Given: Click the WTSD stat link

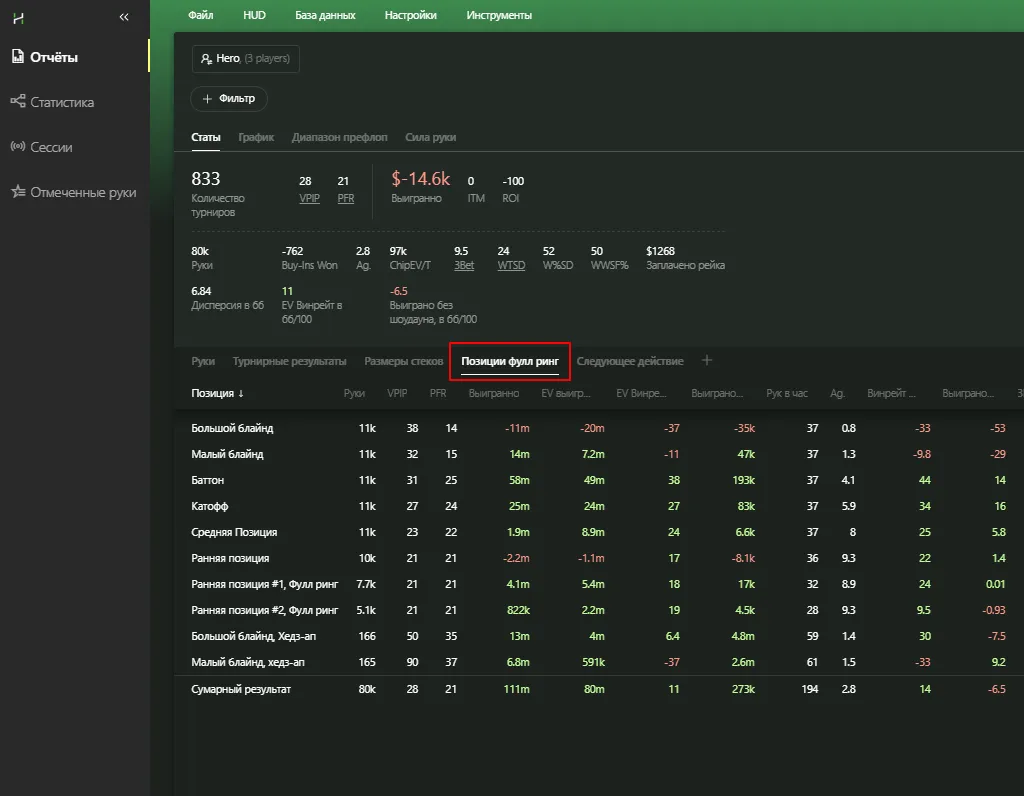Looking at the screenshot, I should pos(510,266).
